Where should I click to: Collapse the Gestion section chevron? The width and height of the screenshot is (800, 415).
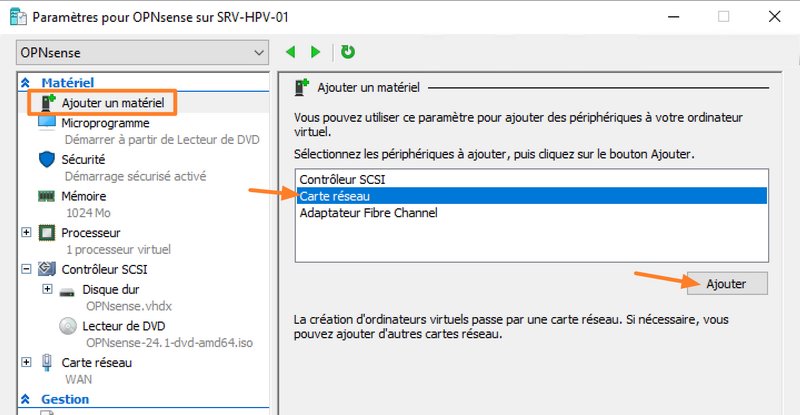pos(25,399)
